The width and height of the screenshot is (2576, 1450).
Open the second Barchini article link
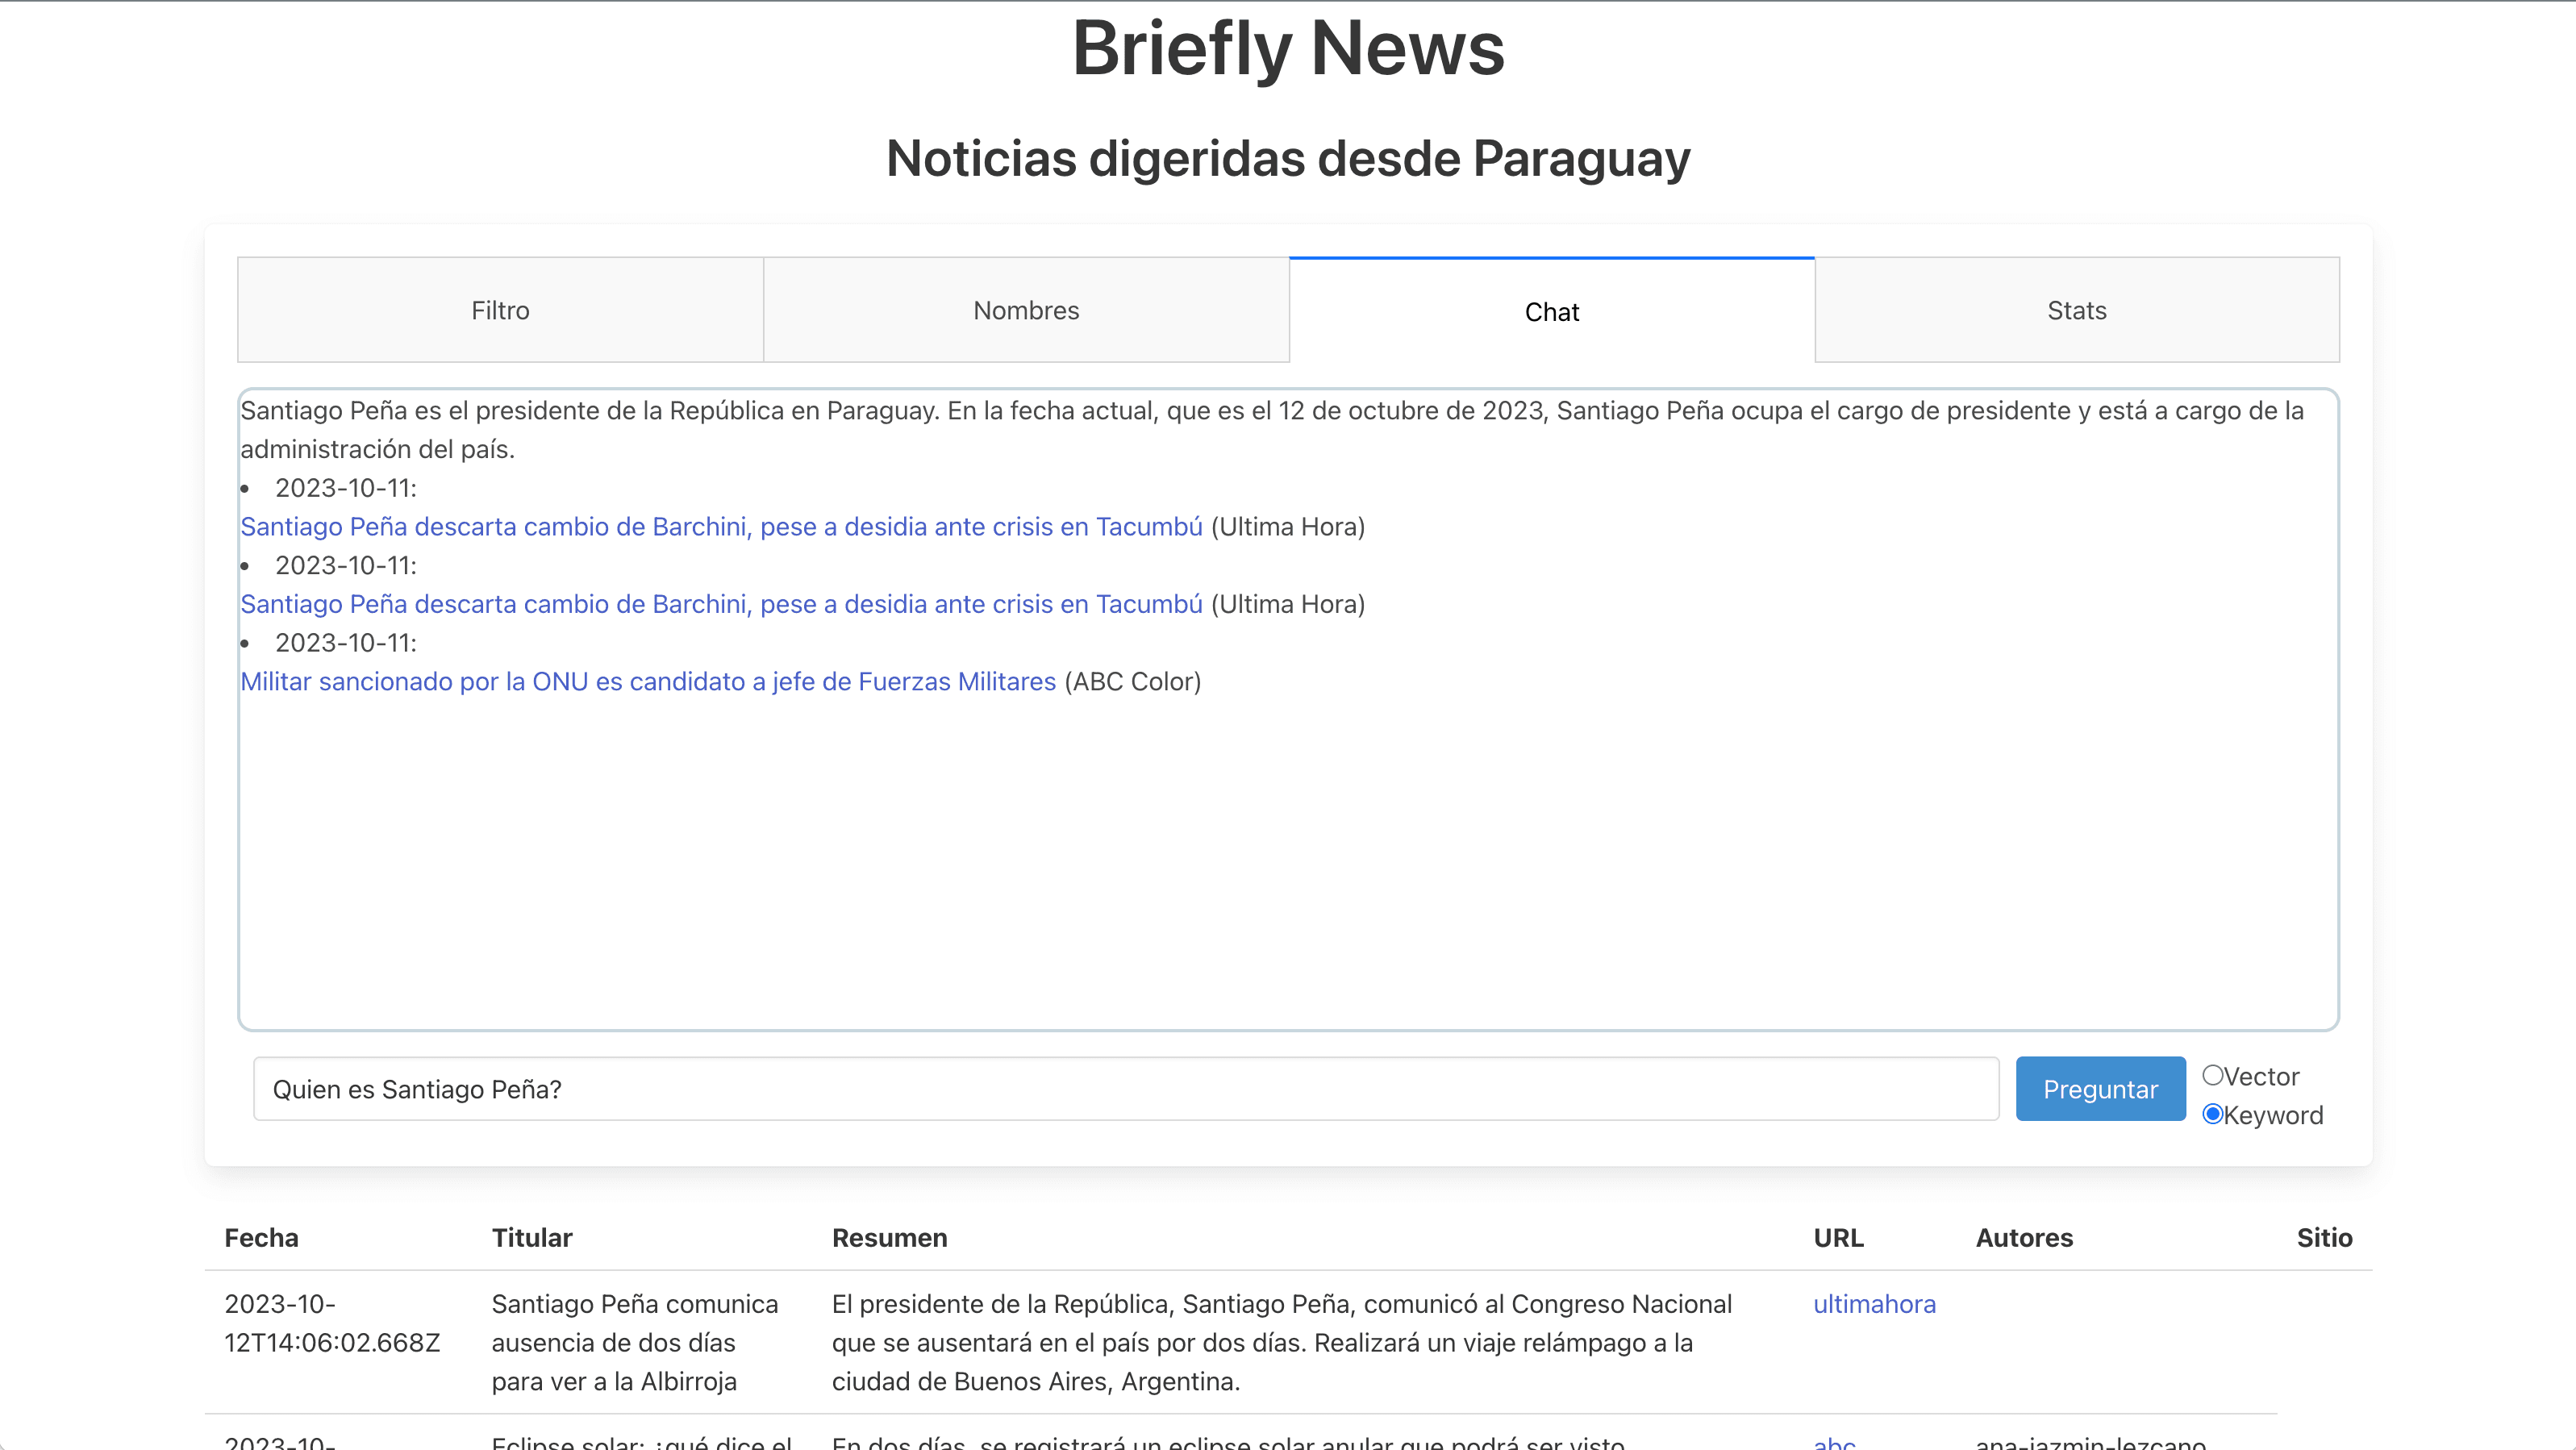tap(720, 603)
